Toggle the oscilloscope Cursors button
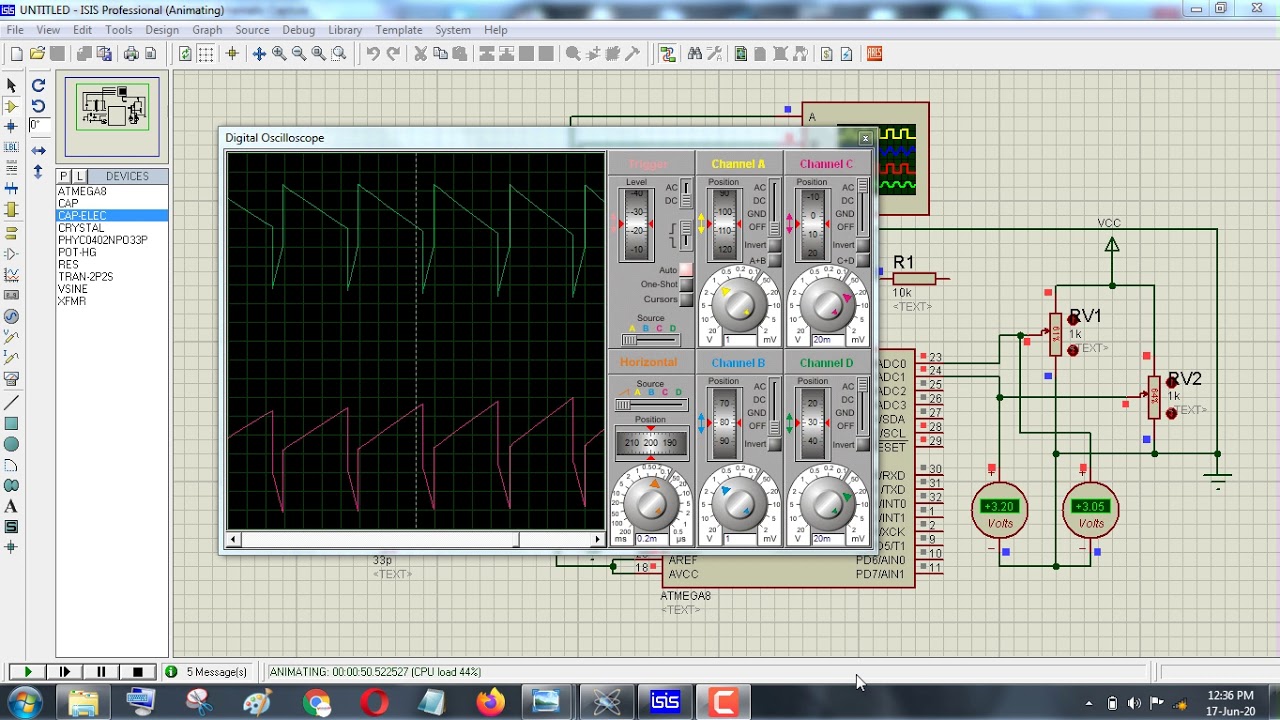This screenshot has height=720, width=1280. tap(686, 300)
